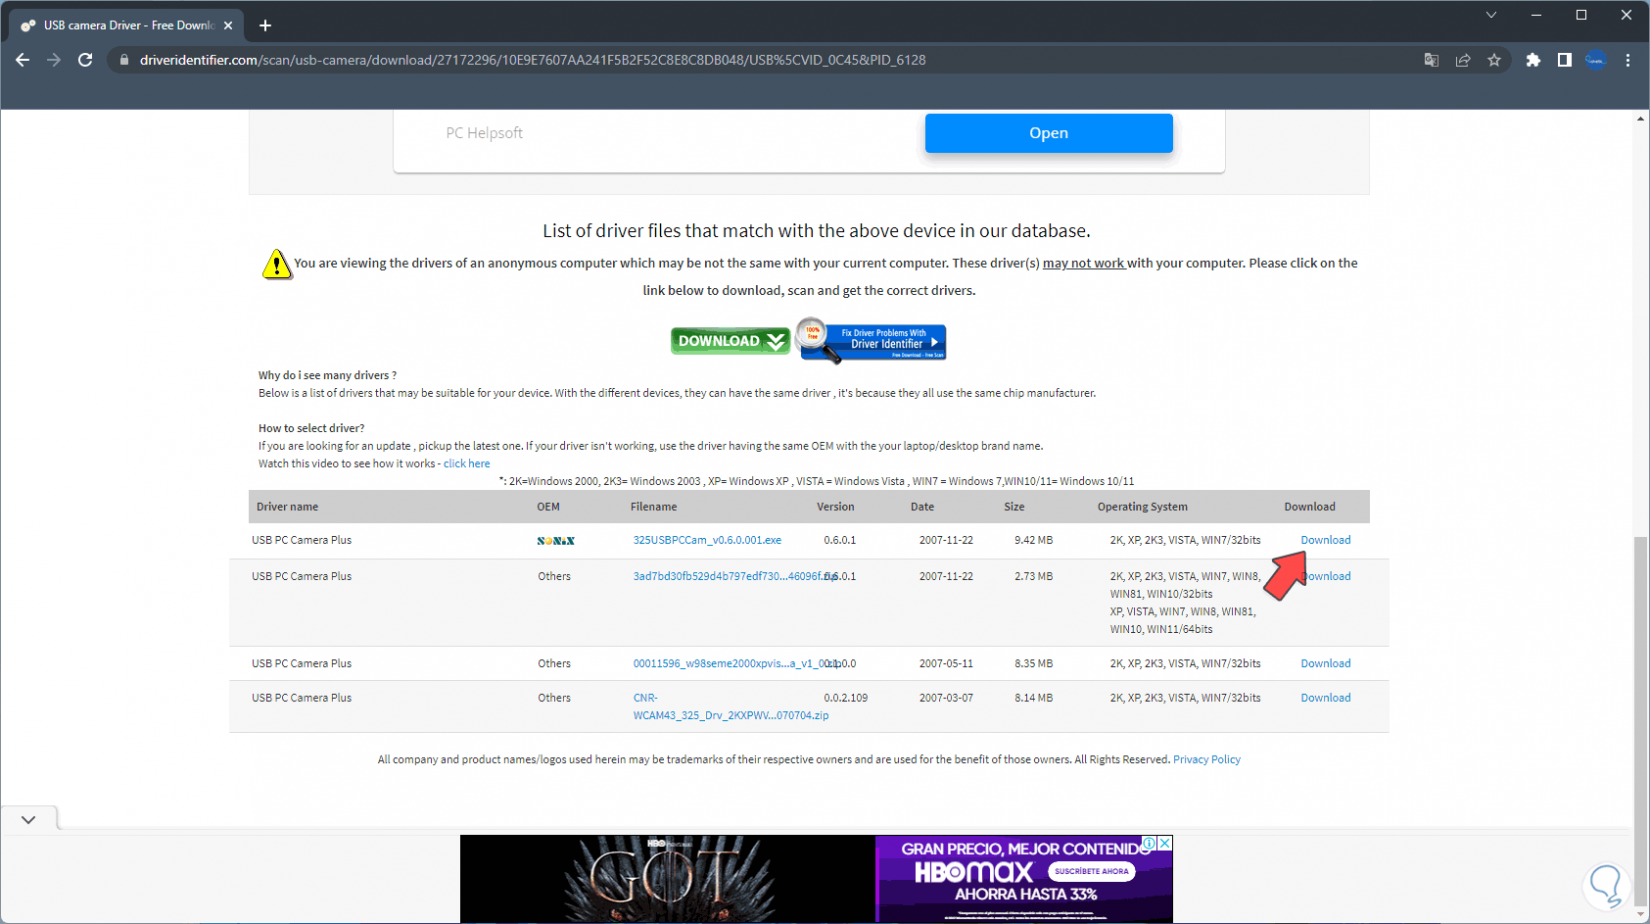Click the OEM column header
Screen dimensions: 1650x924
pyautogui.click(x=548, y=507)
